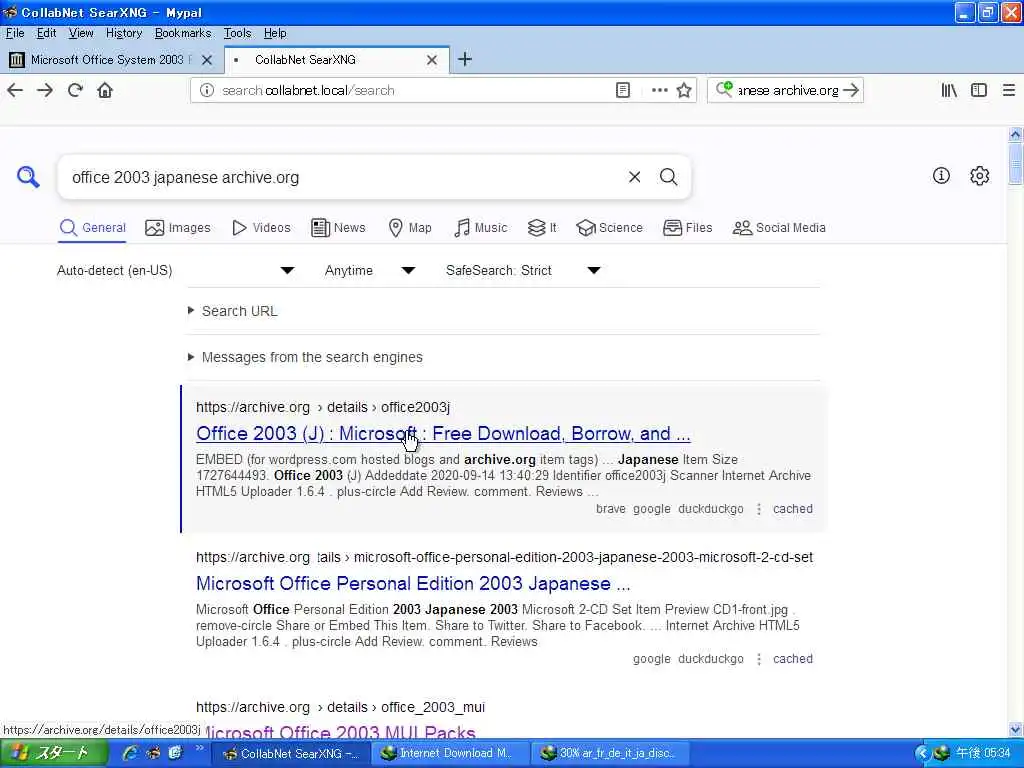Show sidebars toolbar icon
This screenshot has height=768, width=1024.
pyautogui.click(x=978, y=90)
